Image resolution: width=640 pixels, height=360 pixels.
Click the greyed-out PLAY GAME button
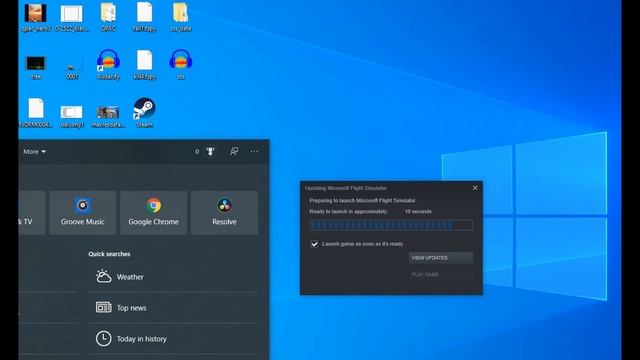click(x=441, y=274)
